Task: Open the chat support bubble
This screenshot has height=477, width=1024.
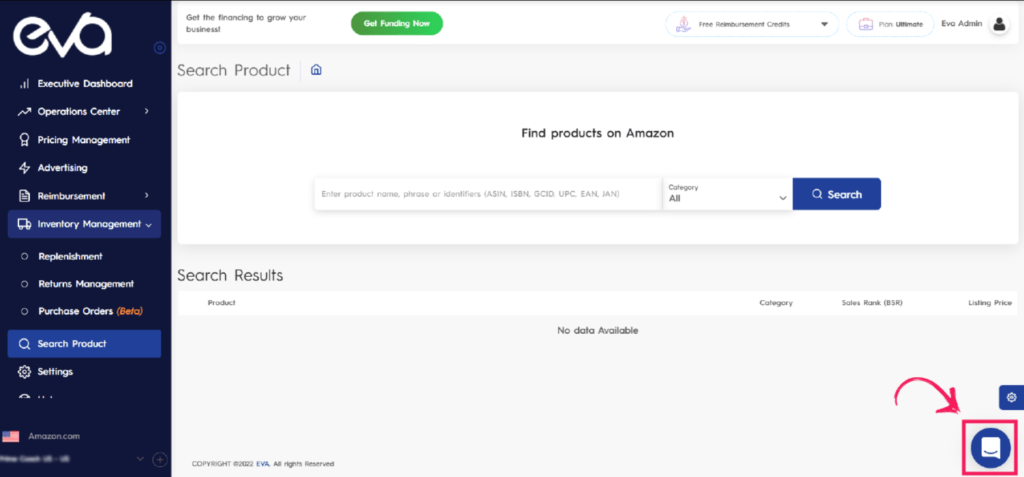Action: [x=991, y=448]
